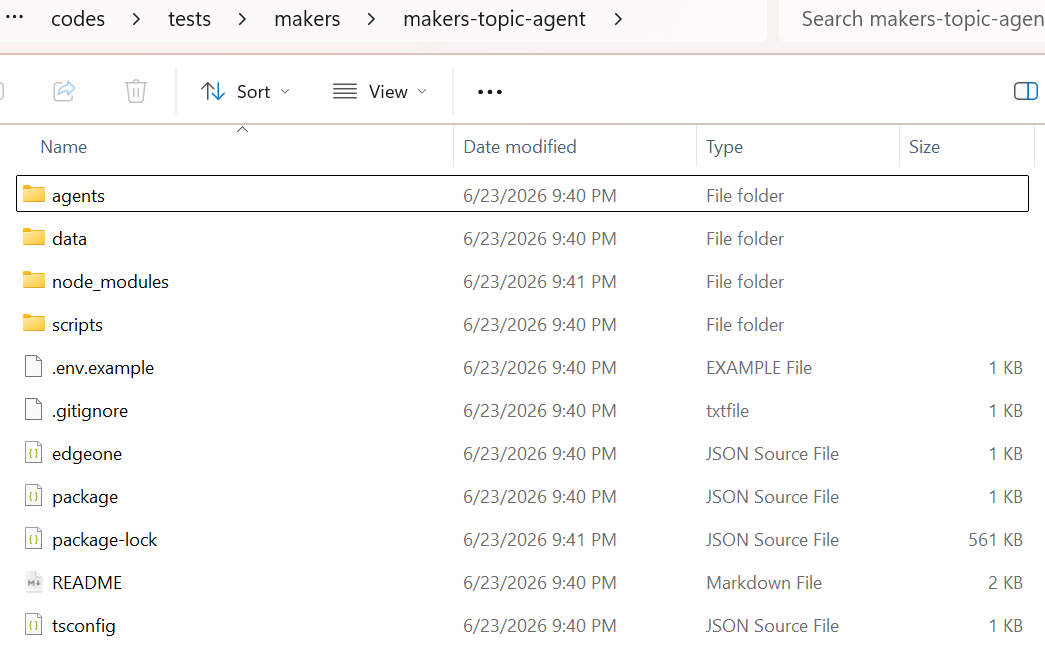Navigate to codes breadcrumb

78,19
